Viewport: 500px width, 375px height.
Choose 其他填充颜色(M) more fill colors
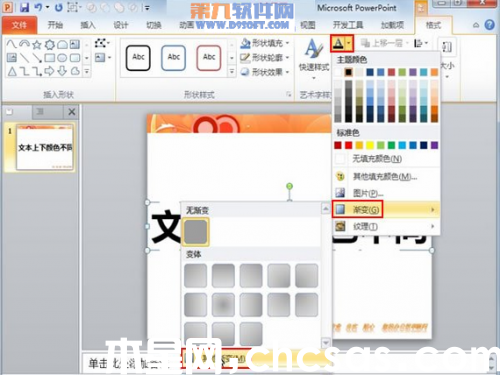386,176
